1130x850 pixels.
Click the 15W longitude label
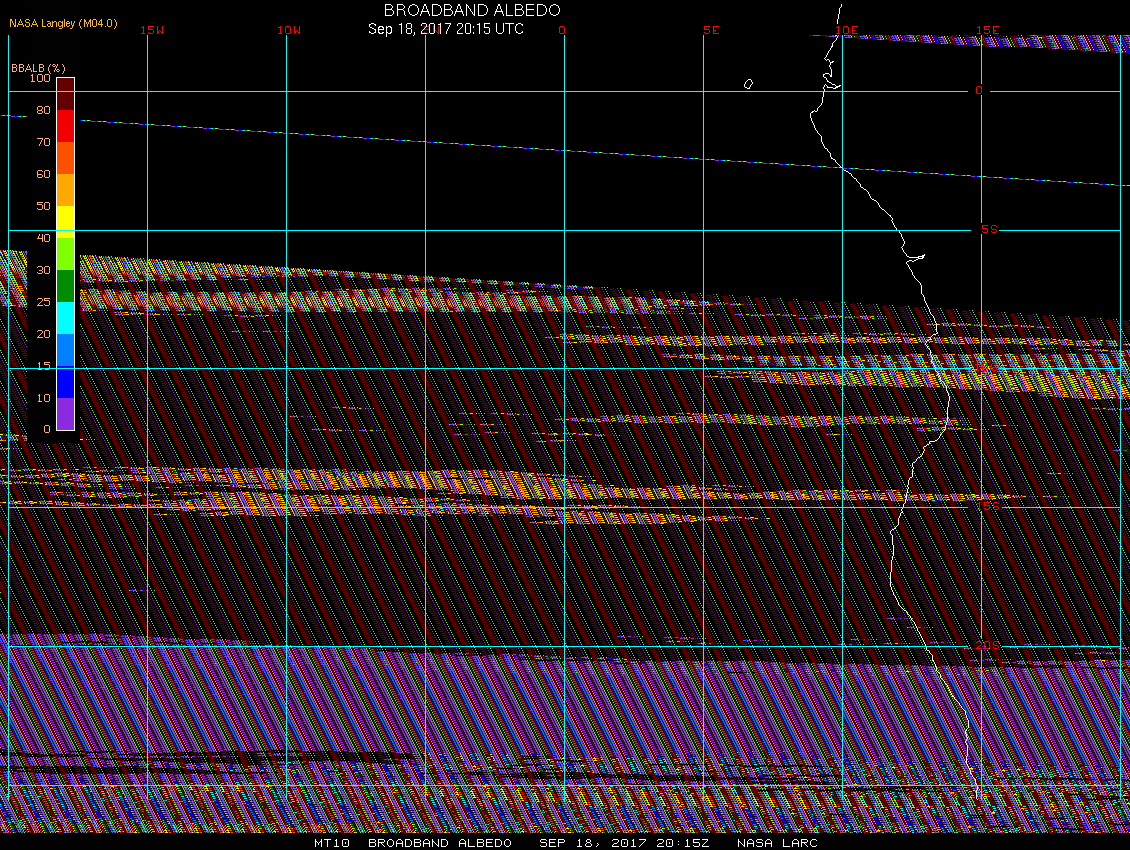pos(152,30)
